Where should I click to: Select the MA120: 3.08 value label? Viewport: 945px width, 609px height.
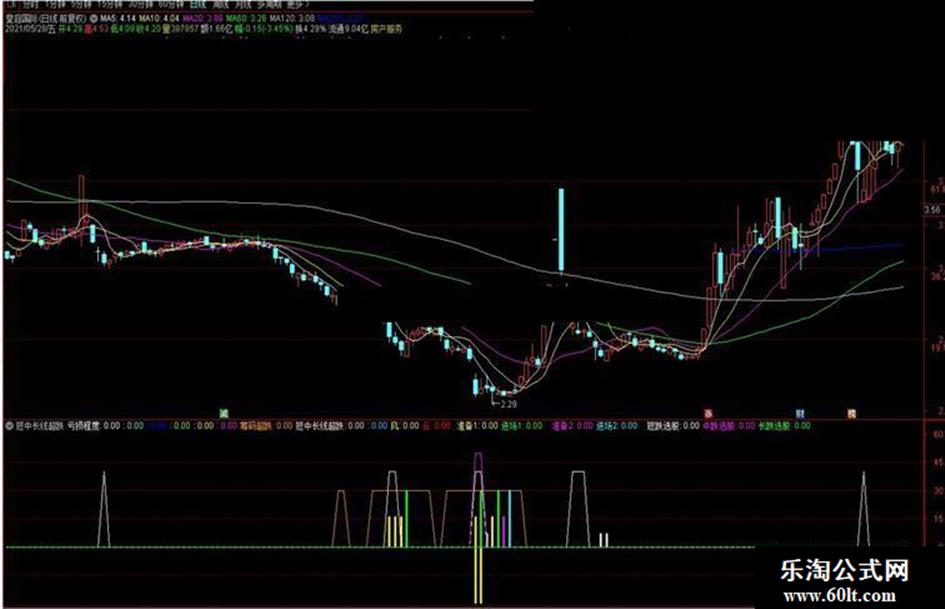pyautogui.click(x=292, y=19)
